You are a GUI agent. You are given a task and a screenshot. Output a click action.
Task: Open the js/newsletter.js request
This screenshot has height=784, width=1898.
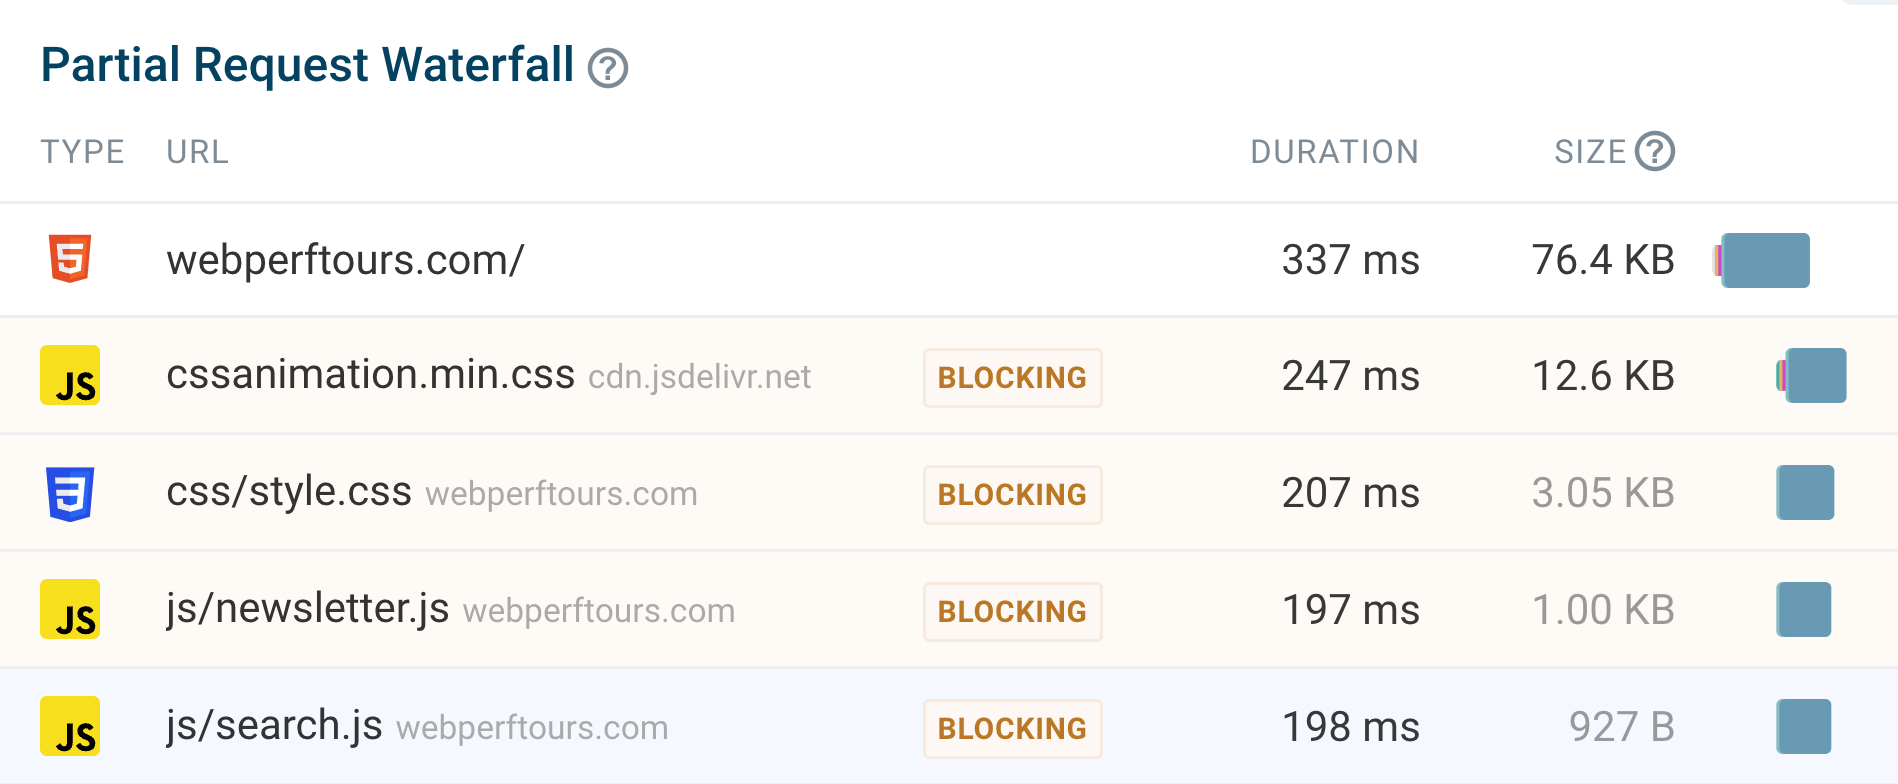(x=308, y=609)
